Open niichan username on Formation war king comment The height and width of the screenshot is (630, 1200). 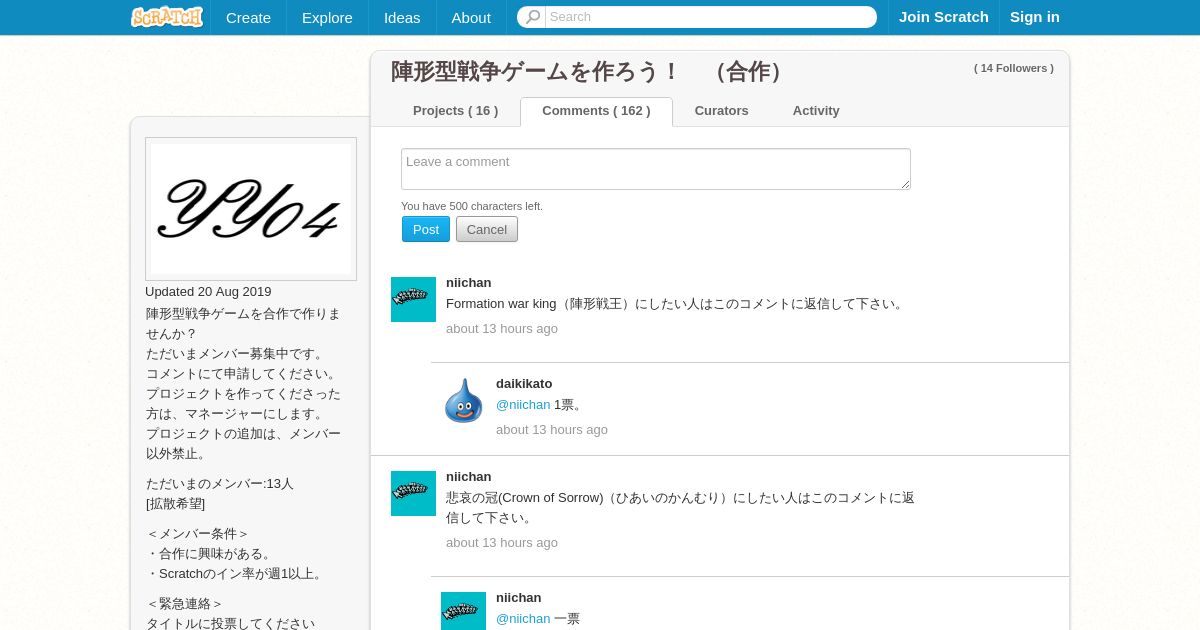(x=469, y=283)
